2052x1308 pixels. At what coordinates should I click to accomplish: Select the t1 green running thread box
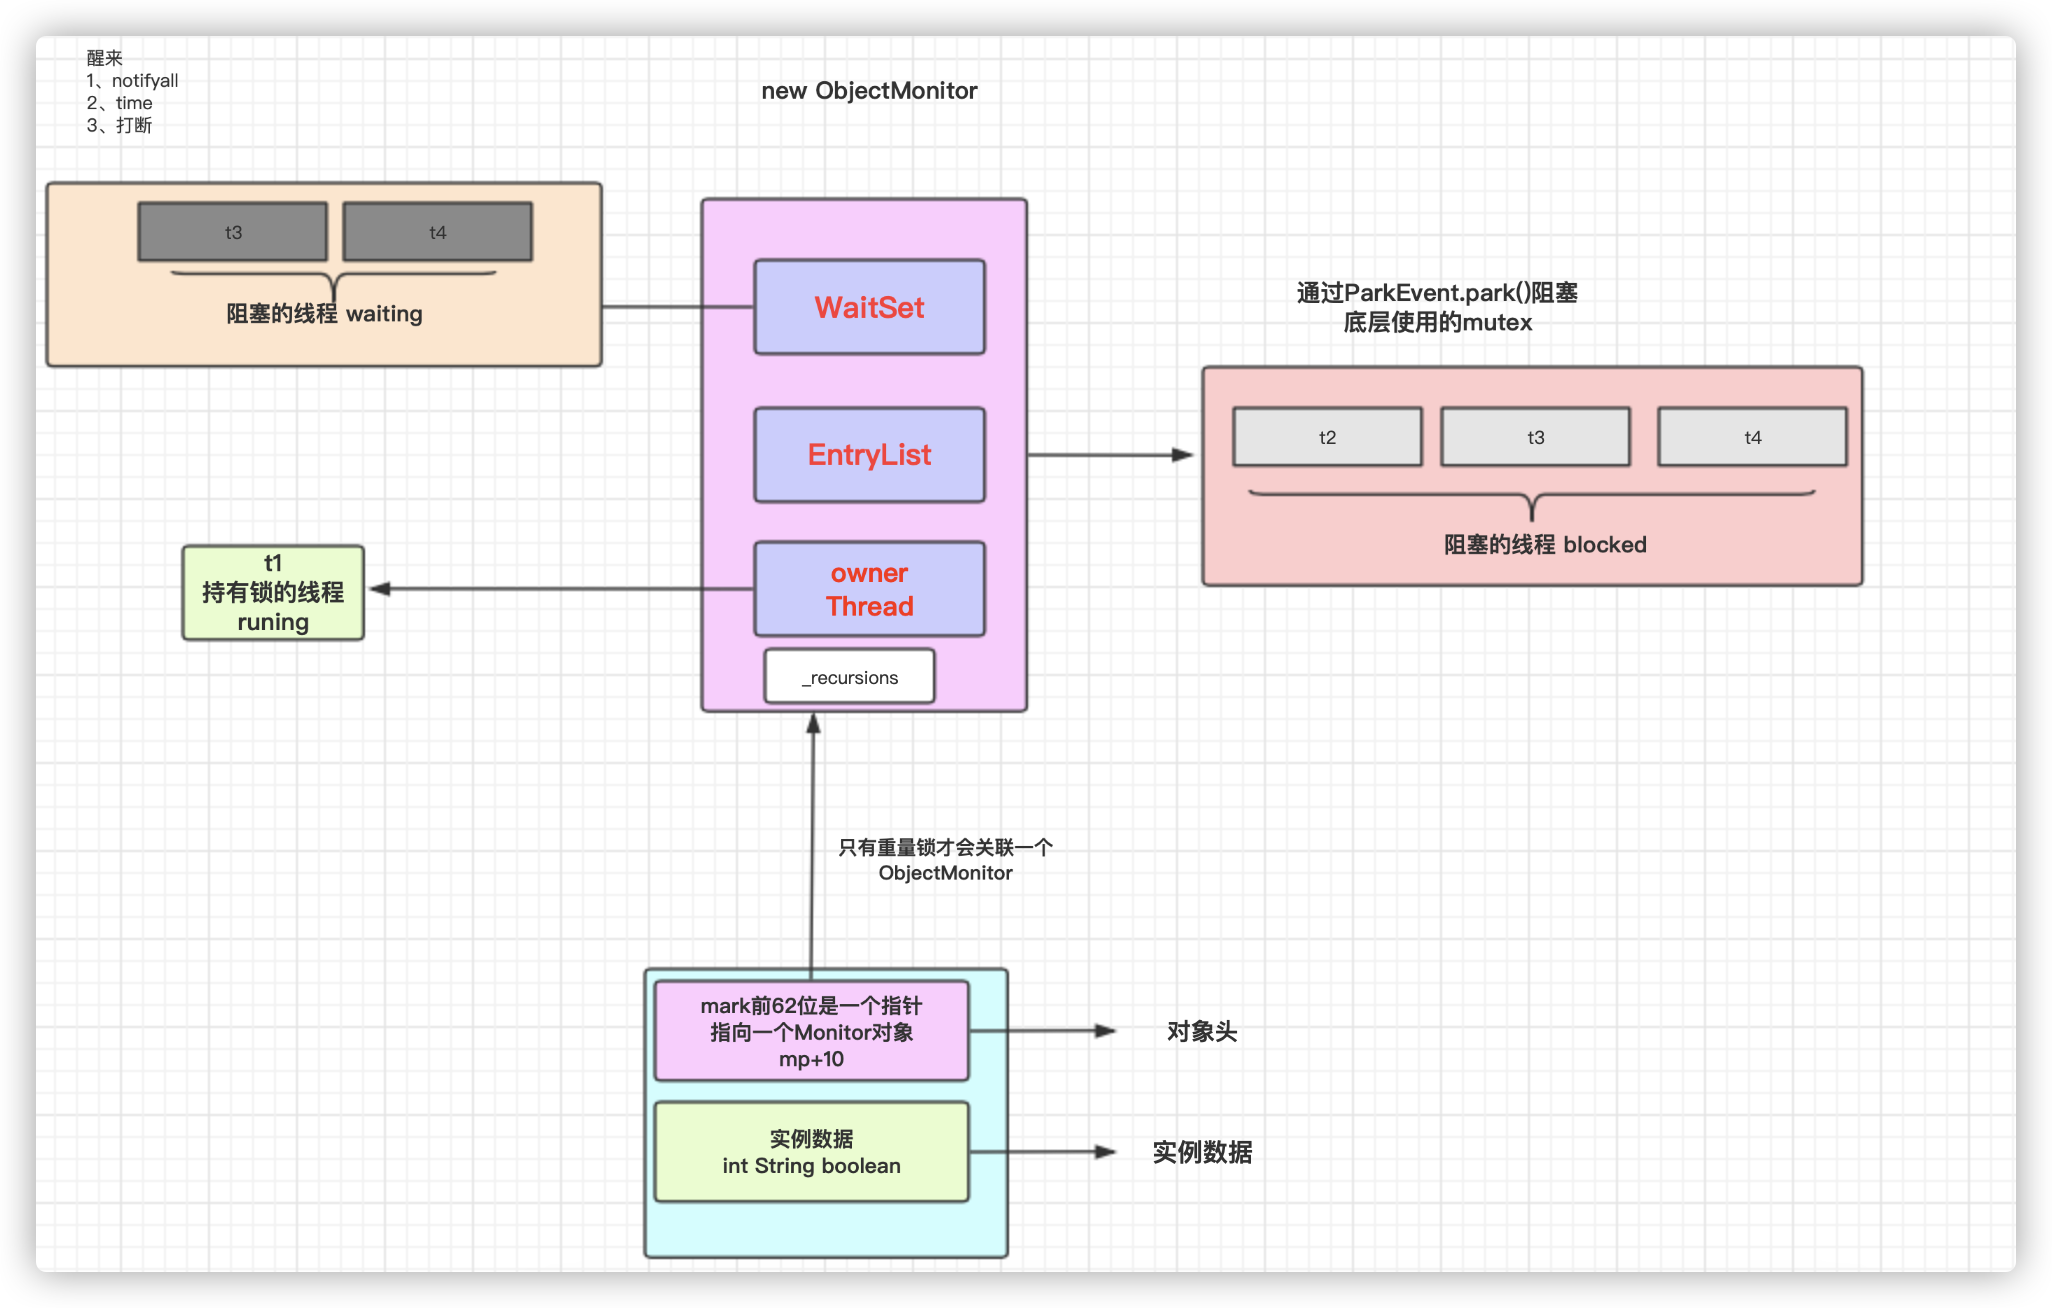[273, 592]
